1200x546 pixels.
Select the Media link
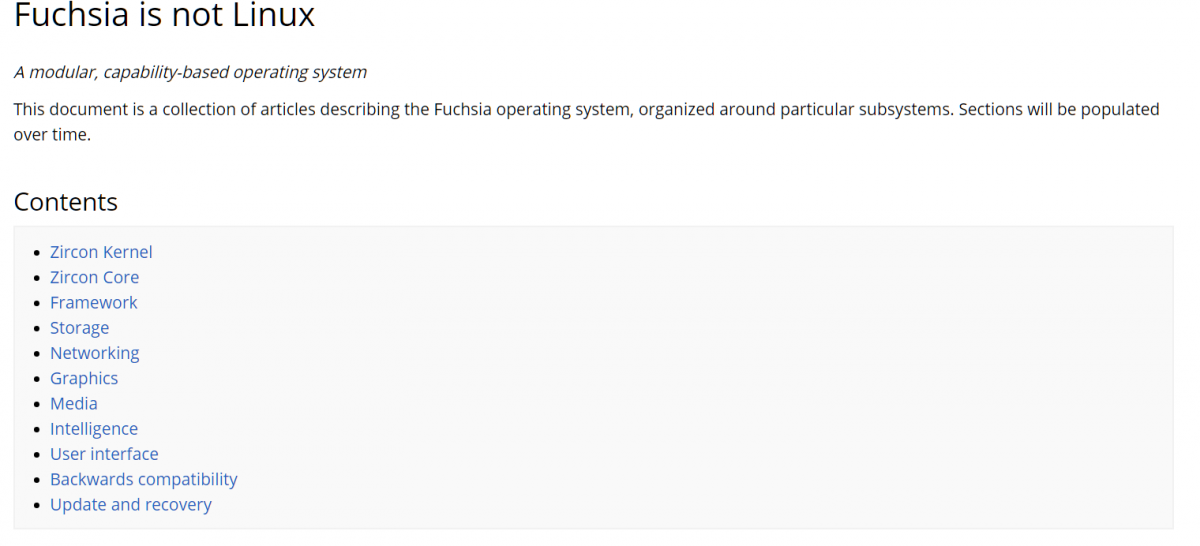point(74,403)
